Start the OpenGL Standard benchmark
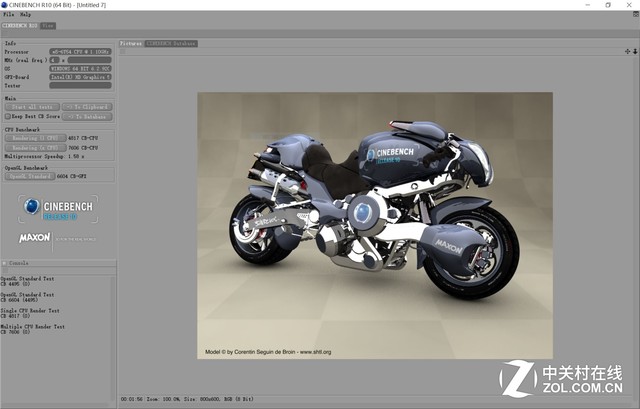The height and width of the screenshot is (409, 640). click(30, 176)
